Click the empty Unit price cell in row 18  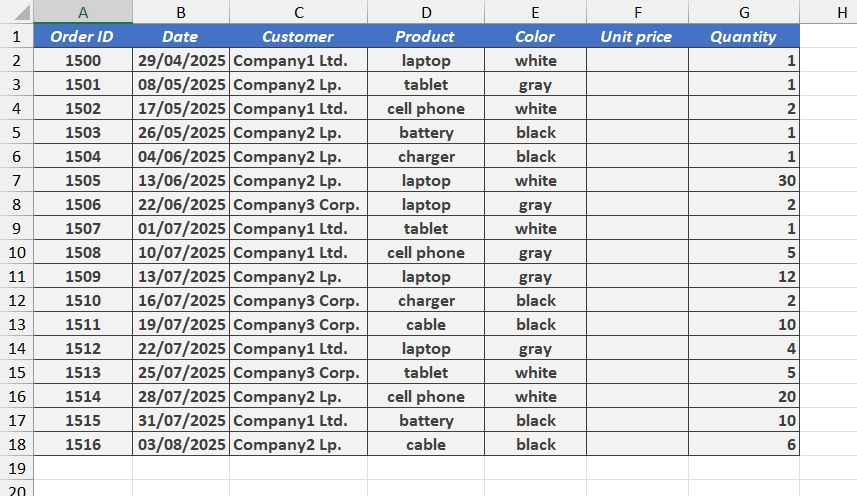[637, 444]
